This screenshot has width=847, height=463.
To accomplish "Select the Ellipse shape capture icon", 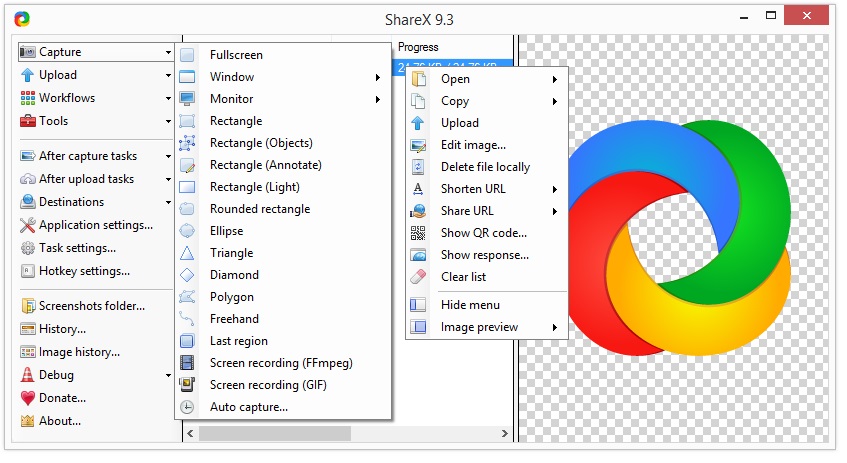I will click(187, 231).
